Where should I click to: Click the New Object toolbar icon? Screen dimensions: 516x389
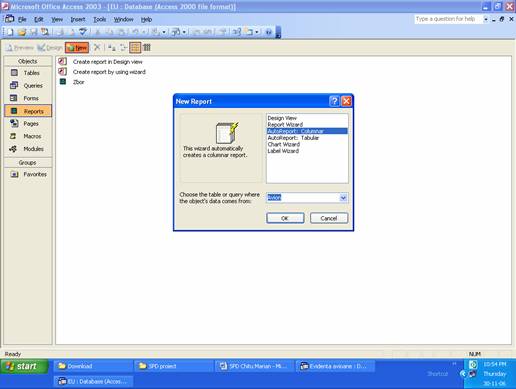pyautogui.click(x=249, y=32)
